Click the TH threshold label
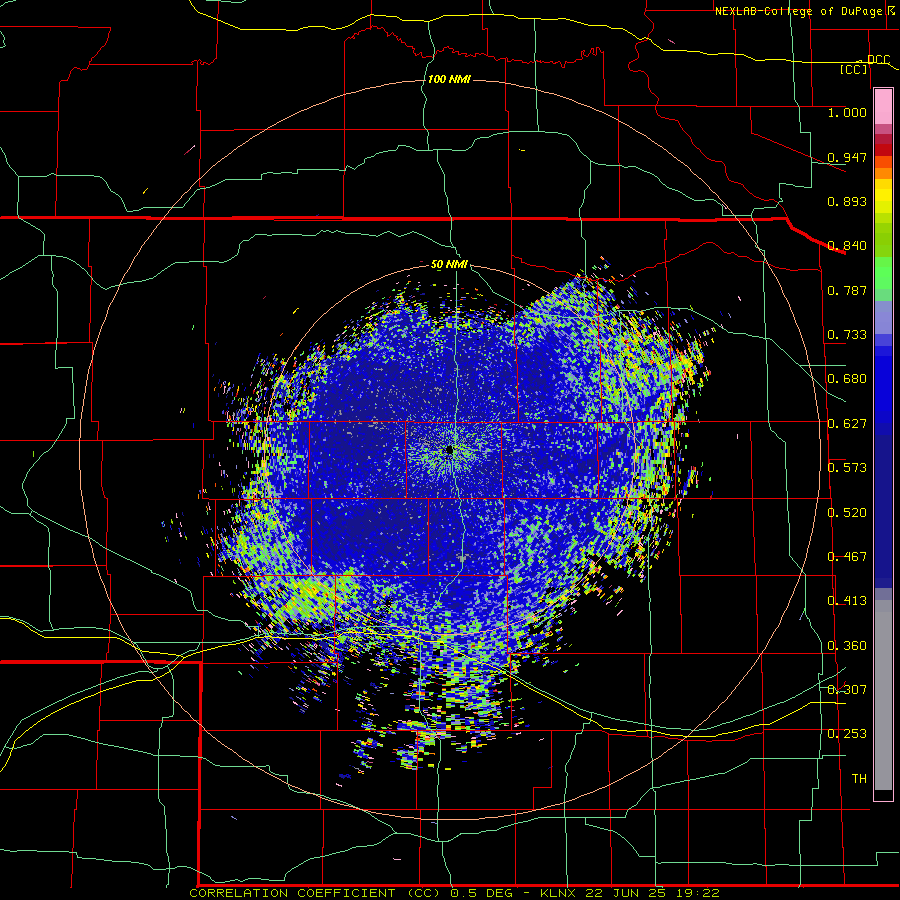This screenshot has width=900, height=900. coord(859,779)
